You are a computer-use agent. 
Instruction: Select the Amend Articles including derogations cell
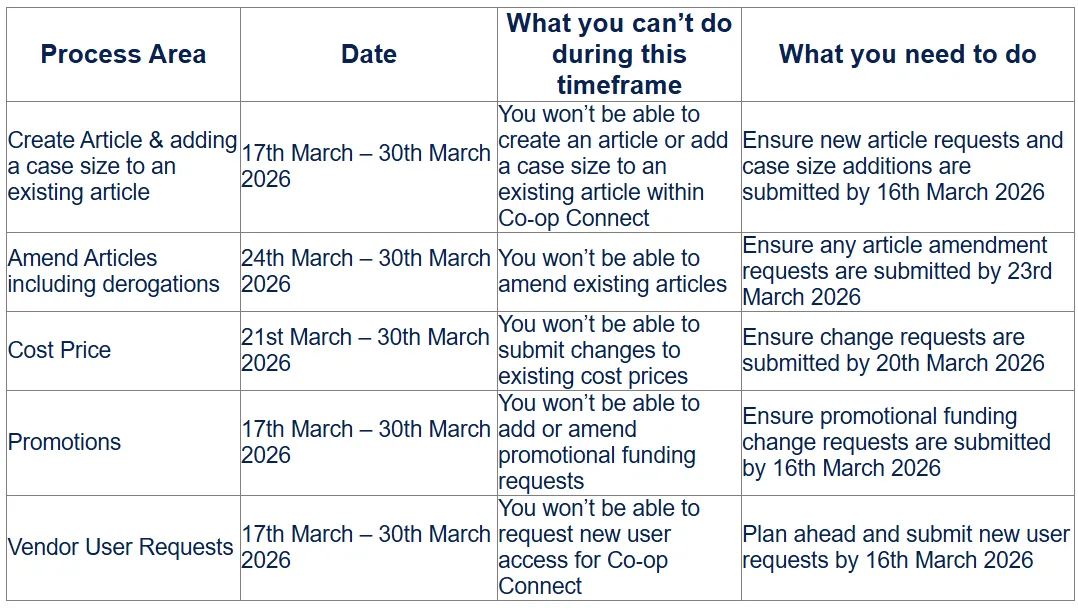click(124, 272)
